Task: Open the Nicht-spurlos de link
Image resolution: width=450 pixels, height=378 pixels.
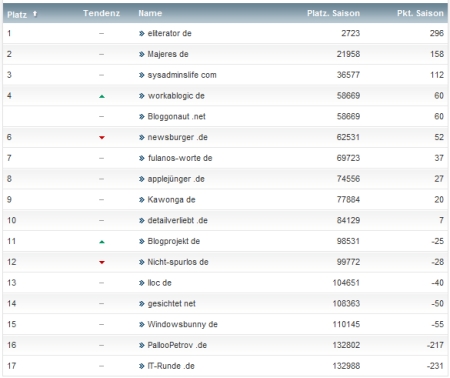Action: click(178, 262)
